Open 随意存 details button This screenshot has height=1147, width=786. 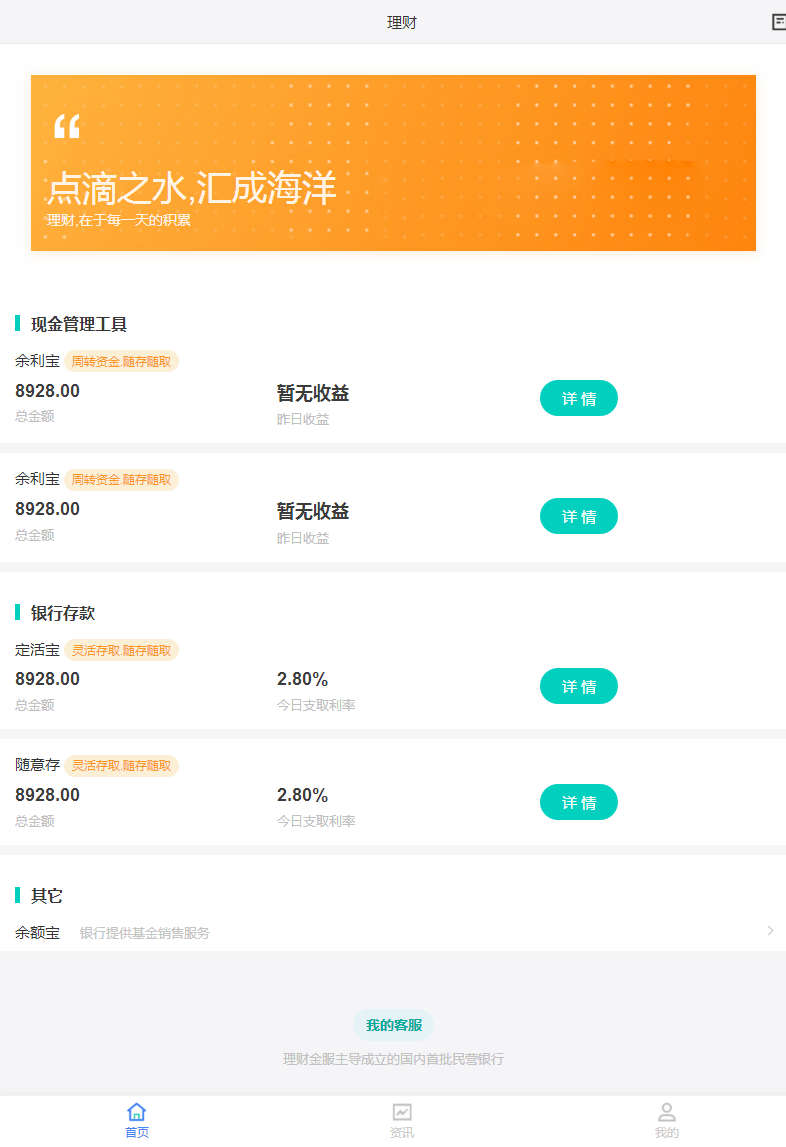[578, 802]
